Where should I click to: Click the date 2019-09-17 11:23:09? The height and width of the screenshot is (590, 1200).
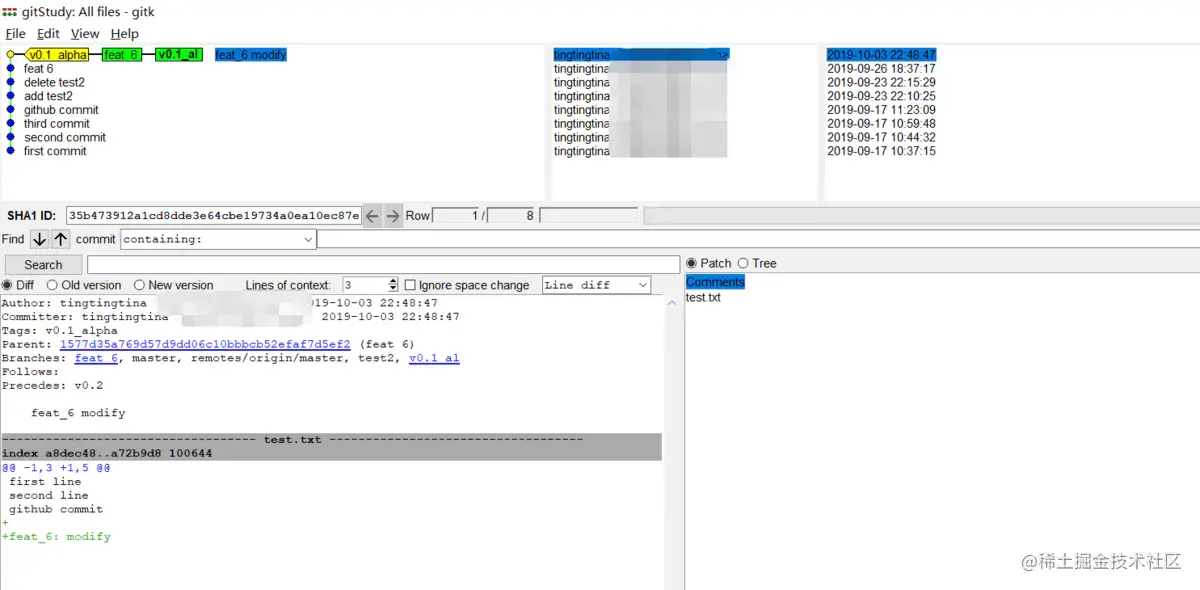(881, 110)
